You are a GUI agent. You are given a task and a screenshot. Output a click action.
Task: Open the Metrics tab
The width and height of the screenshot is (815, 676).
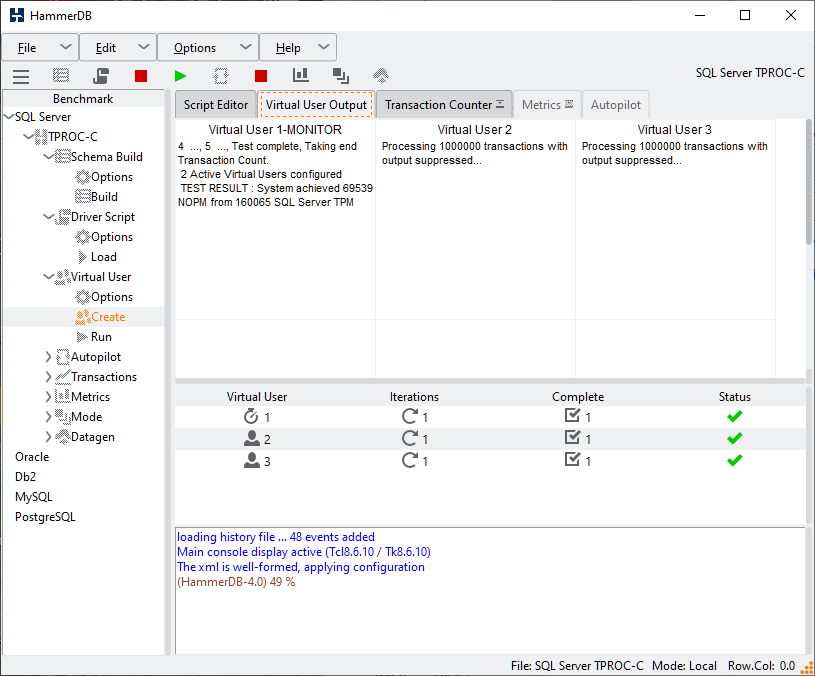(x=547, y=104)
